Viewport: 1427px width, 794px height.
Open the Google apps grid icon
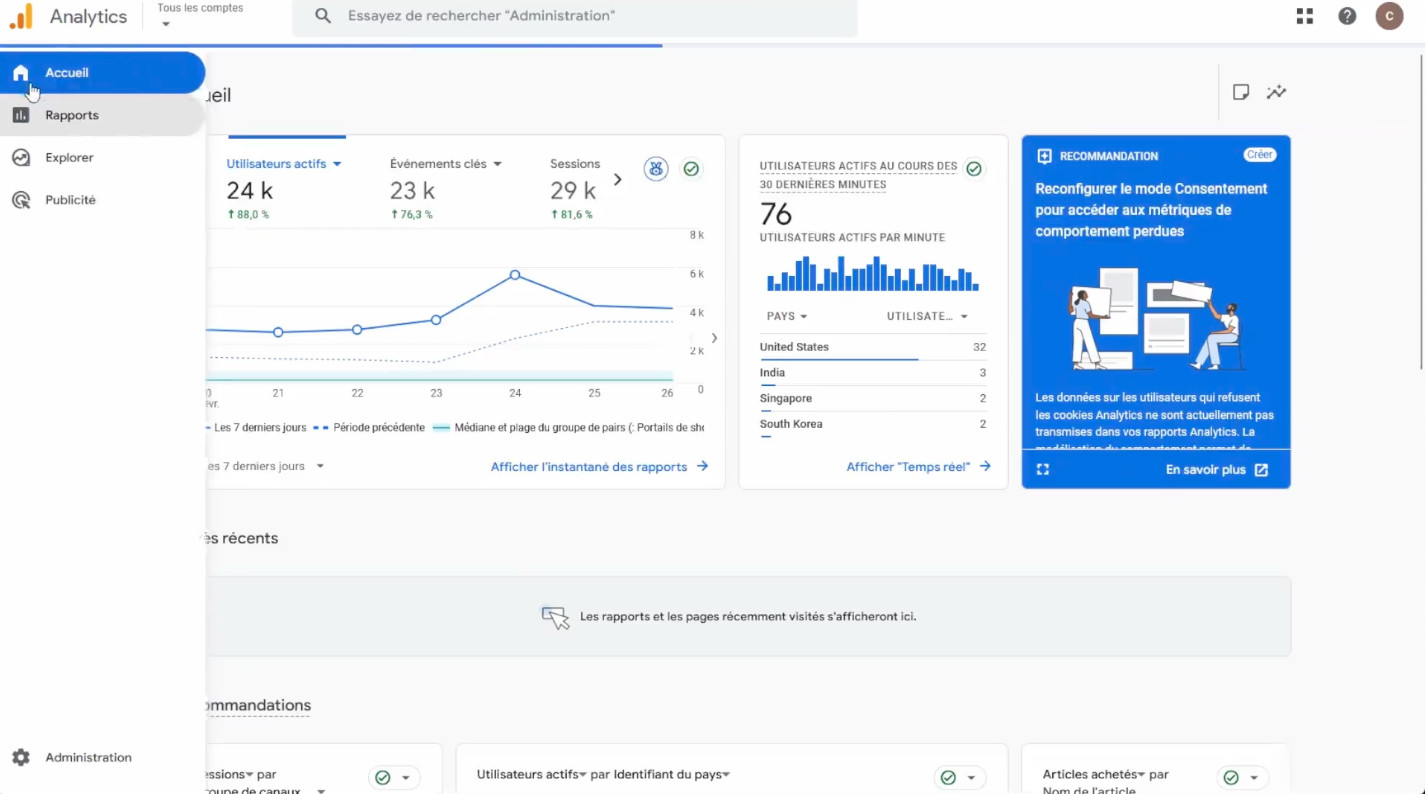[1304, 16]
